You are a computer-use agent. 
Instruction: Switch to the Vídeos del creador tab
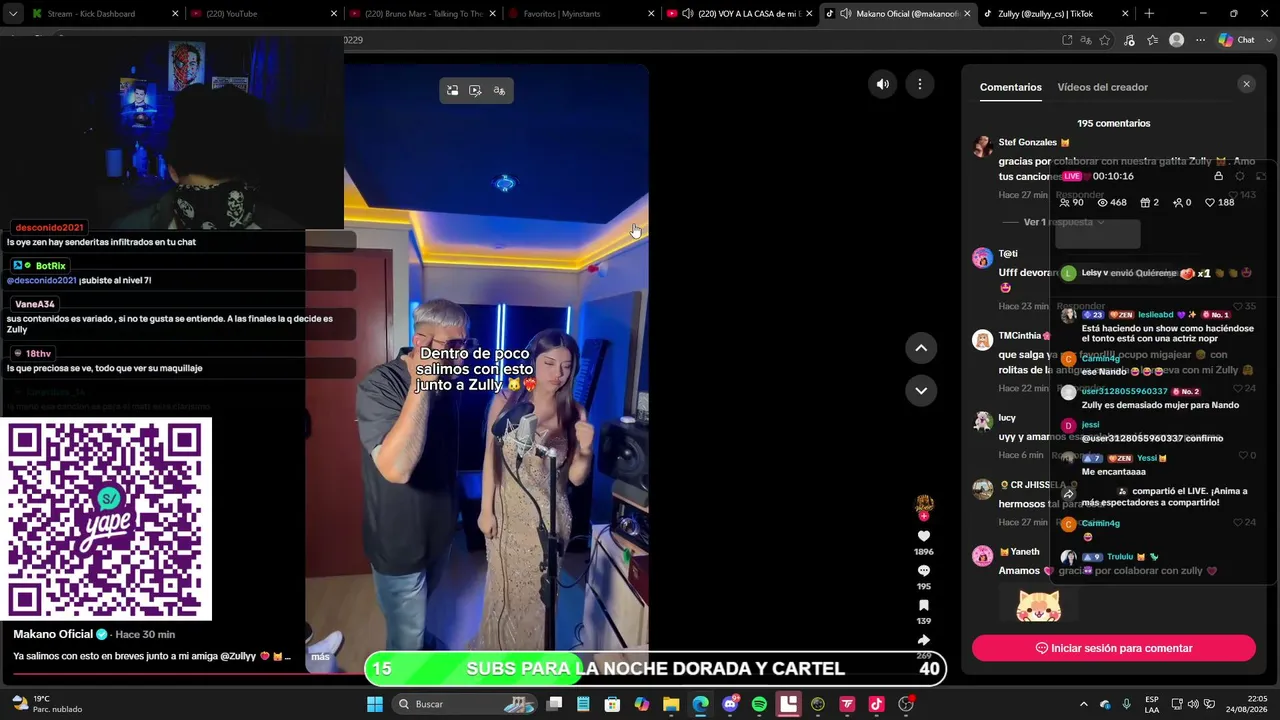[x=1102, y=87]
